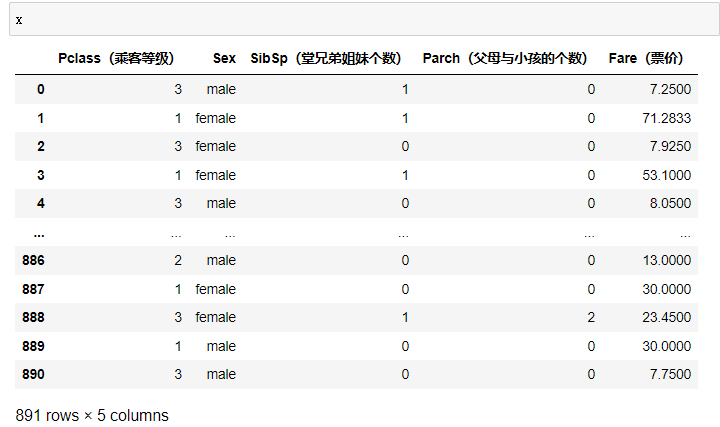The image size is (720, 427).
Task: Click the Fare (票价) column header
Action: pyautogui.click(x=649, y=59)
